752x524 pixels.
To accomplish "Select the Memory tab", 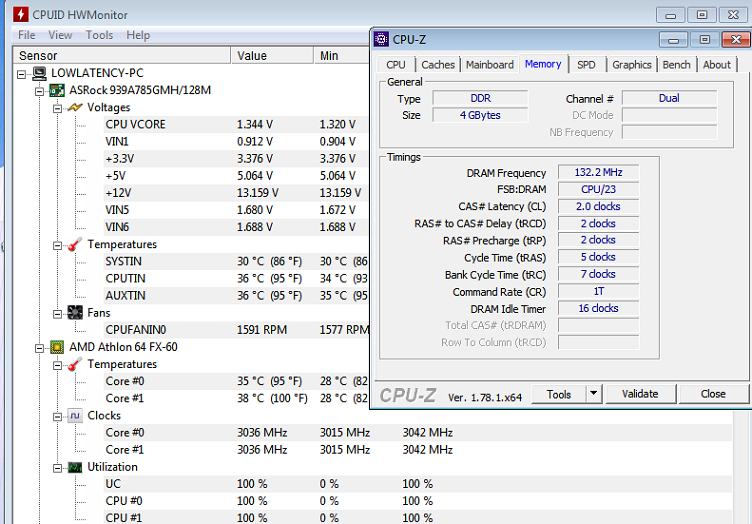I will [x=543, y=64].
